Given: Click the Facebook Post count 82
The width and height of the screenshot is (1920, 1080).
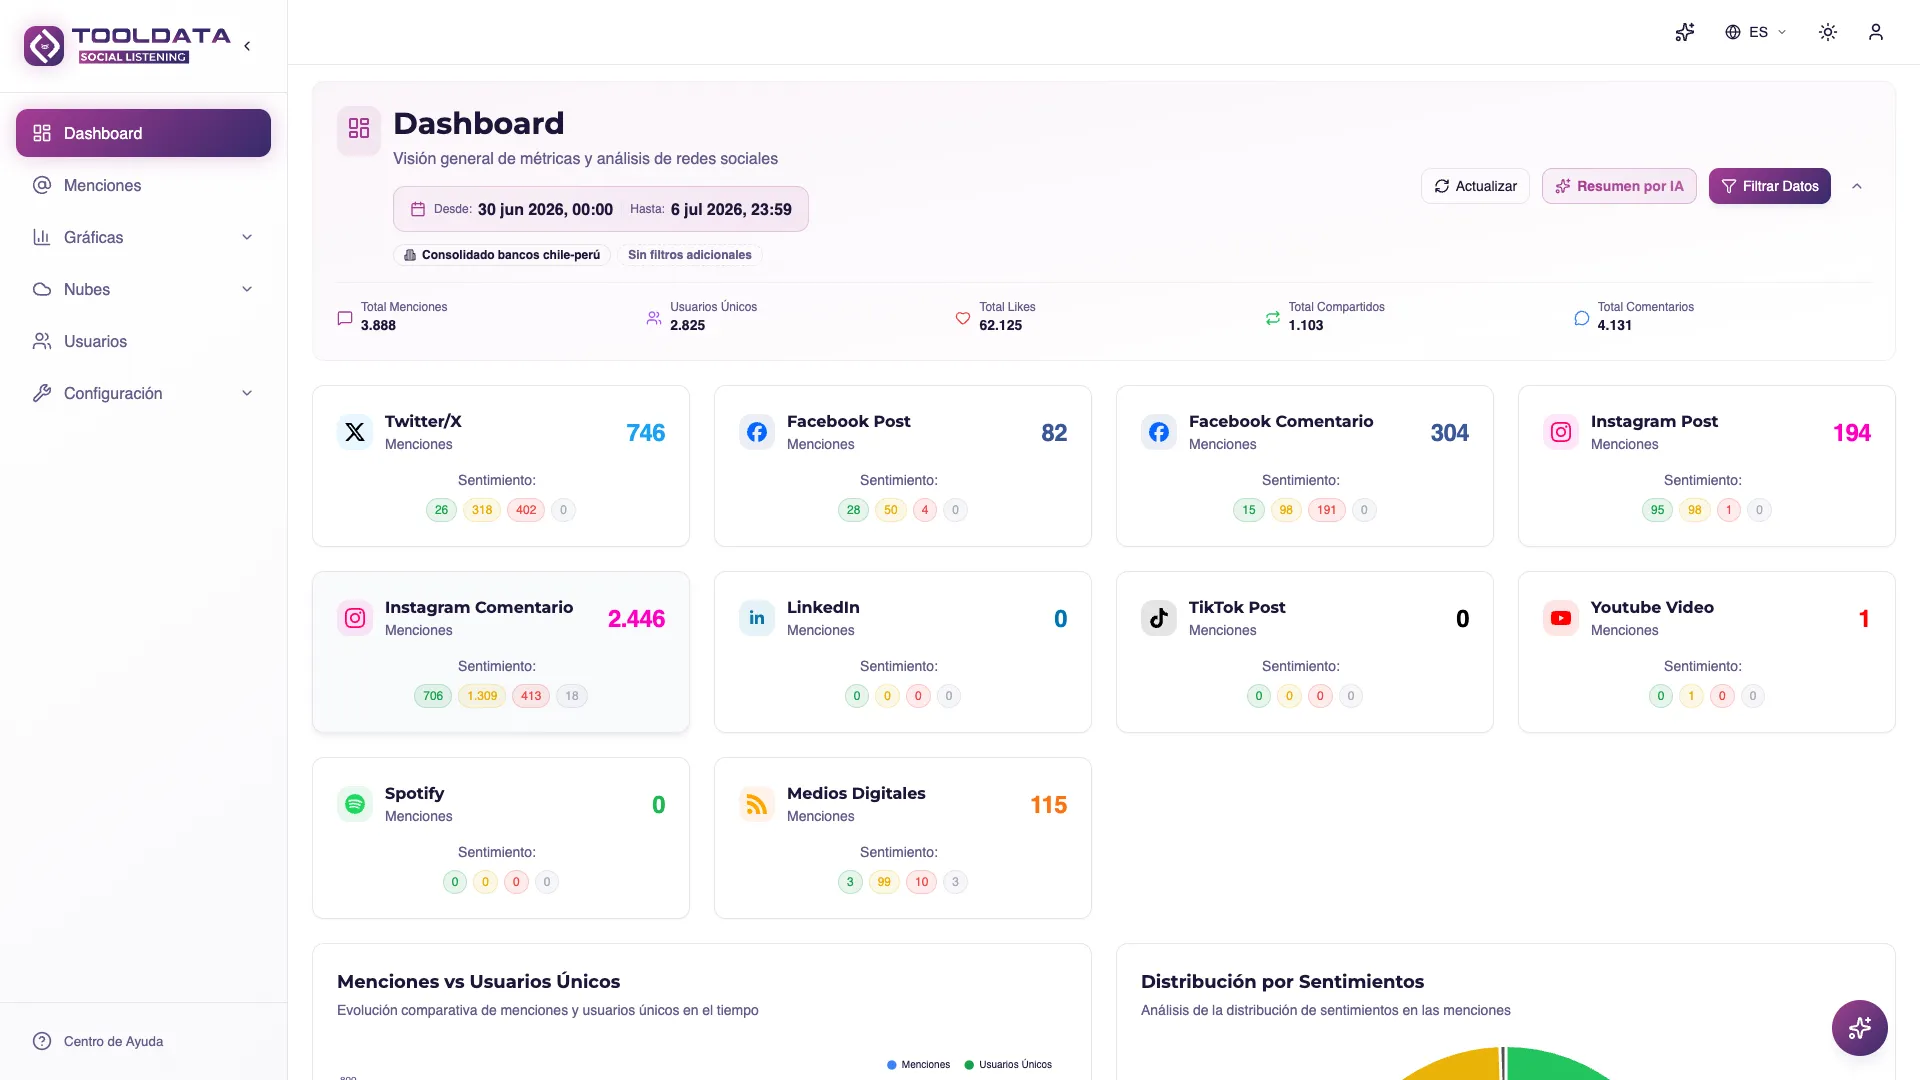Looking at the screenshot, I should pyautogui.click(x=1054, y=433).
